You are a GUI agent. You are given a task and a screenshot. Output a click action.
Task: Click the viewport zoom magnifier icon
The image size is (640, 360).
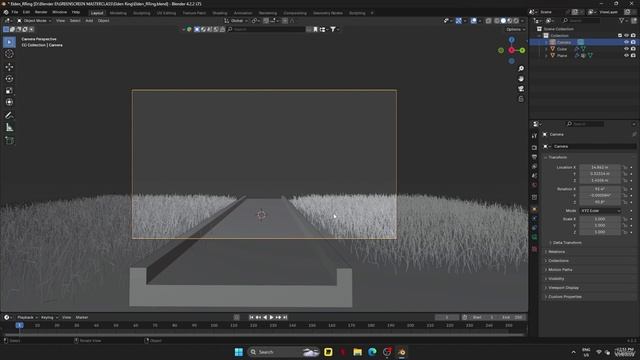coord(521,69)
